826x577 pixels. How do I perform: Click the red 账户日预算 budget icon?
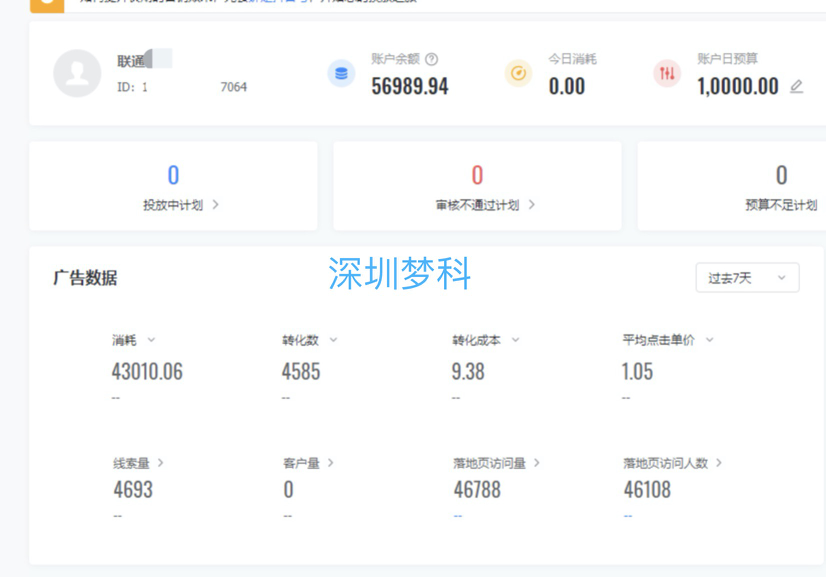tap(666, 72)
